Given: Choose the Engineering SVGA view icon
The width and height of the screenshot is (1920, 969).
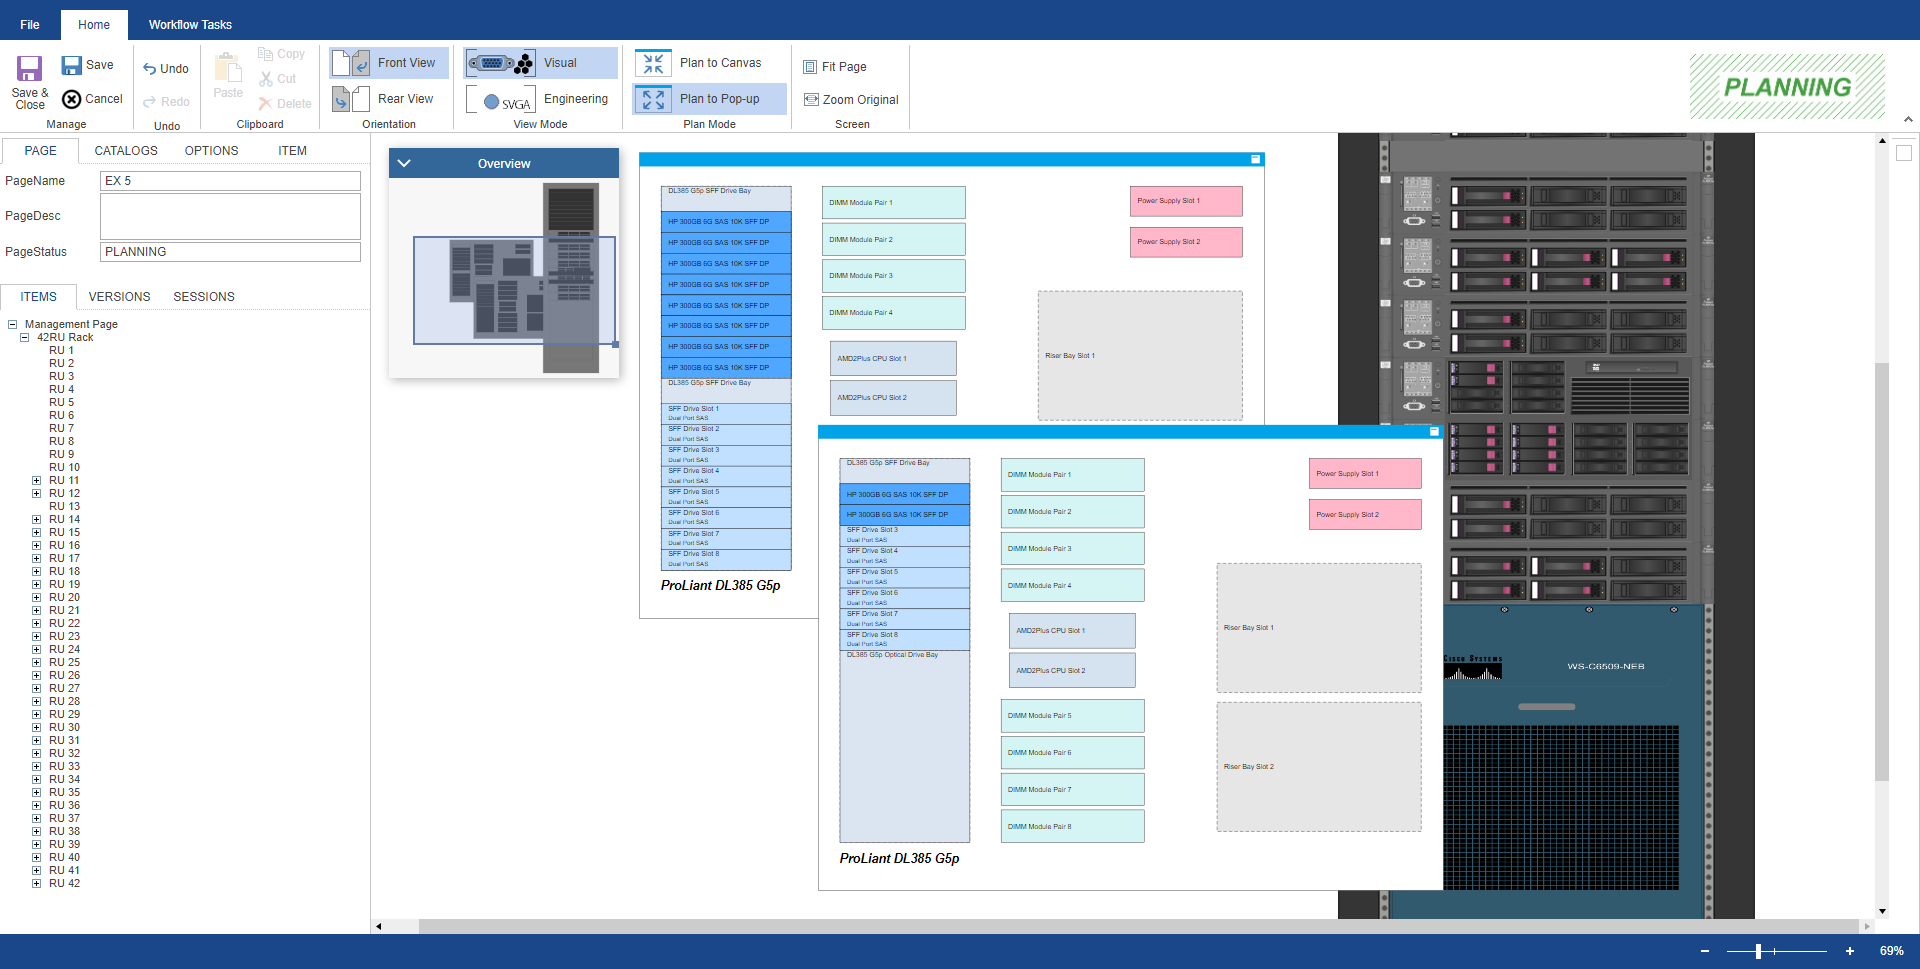Looking at the screenshot, I should [500, 100].
